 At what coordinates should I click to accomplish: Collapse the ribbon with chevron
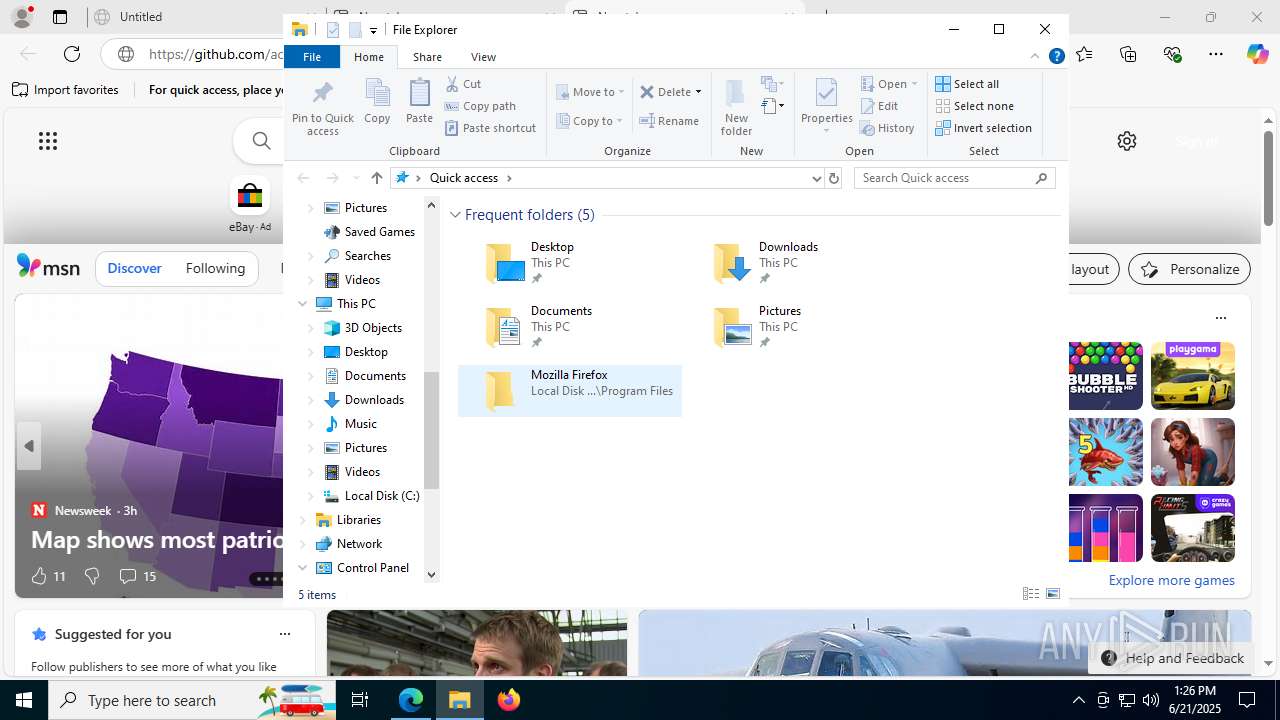(1034, 57)
